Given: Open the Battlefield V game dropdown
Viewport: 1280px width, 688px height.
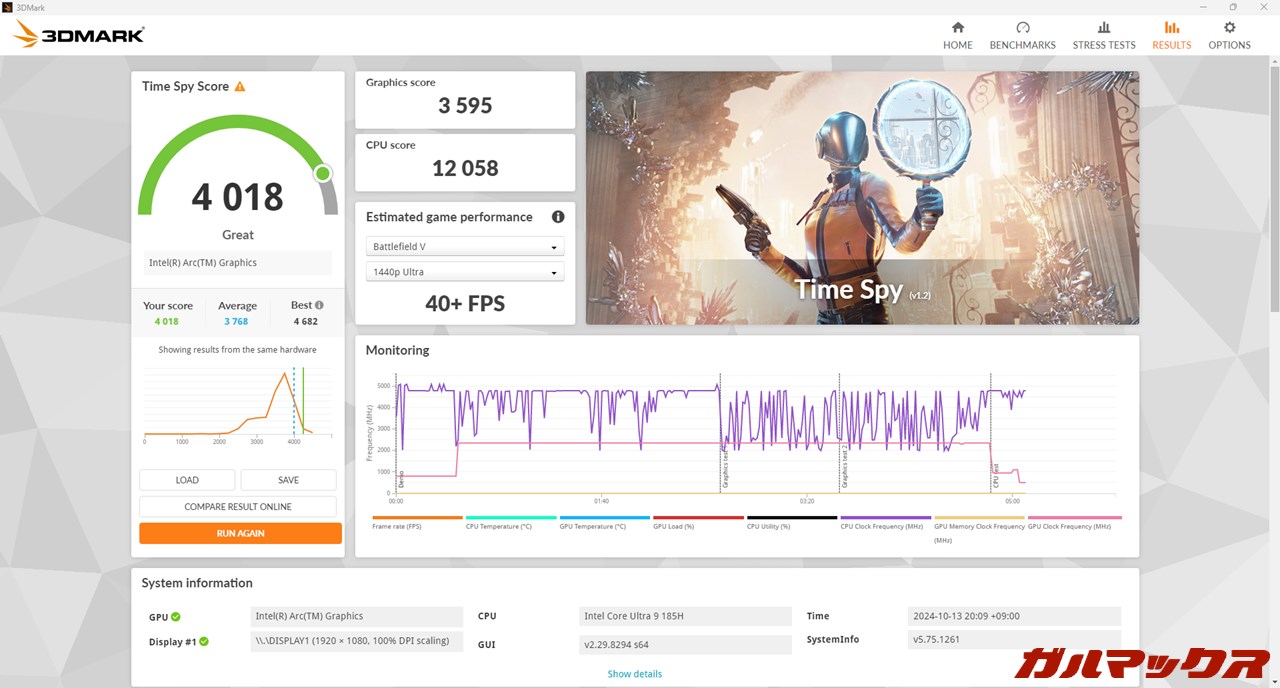Looking at the screenshot, I should 465,247.
